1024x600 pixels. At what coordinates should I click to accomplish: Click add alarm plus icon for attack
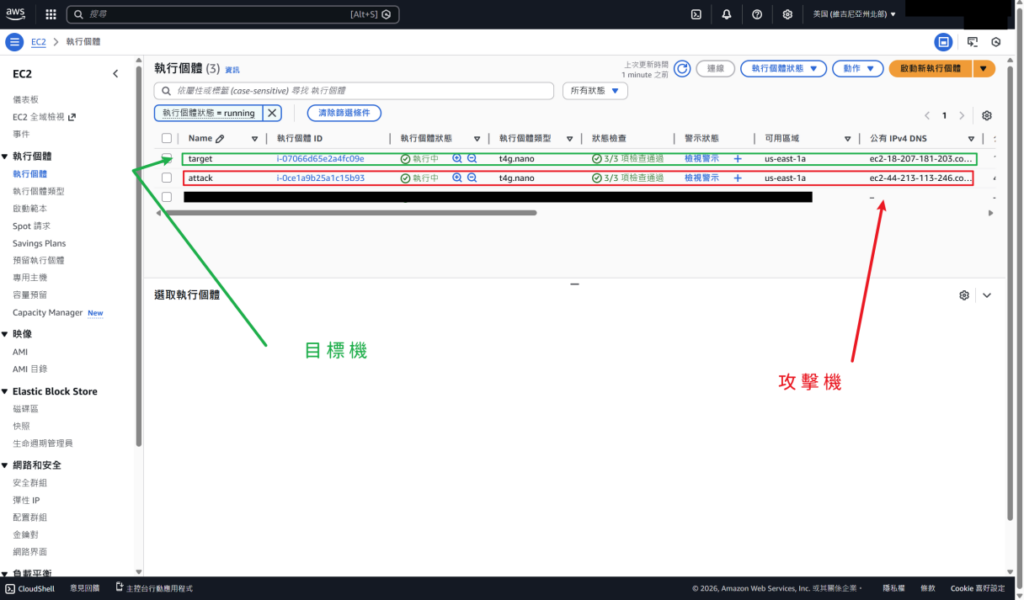[x=738, y=178]
